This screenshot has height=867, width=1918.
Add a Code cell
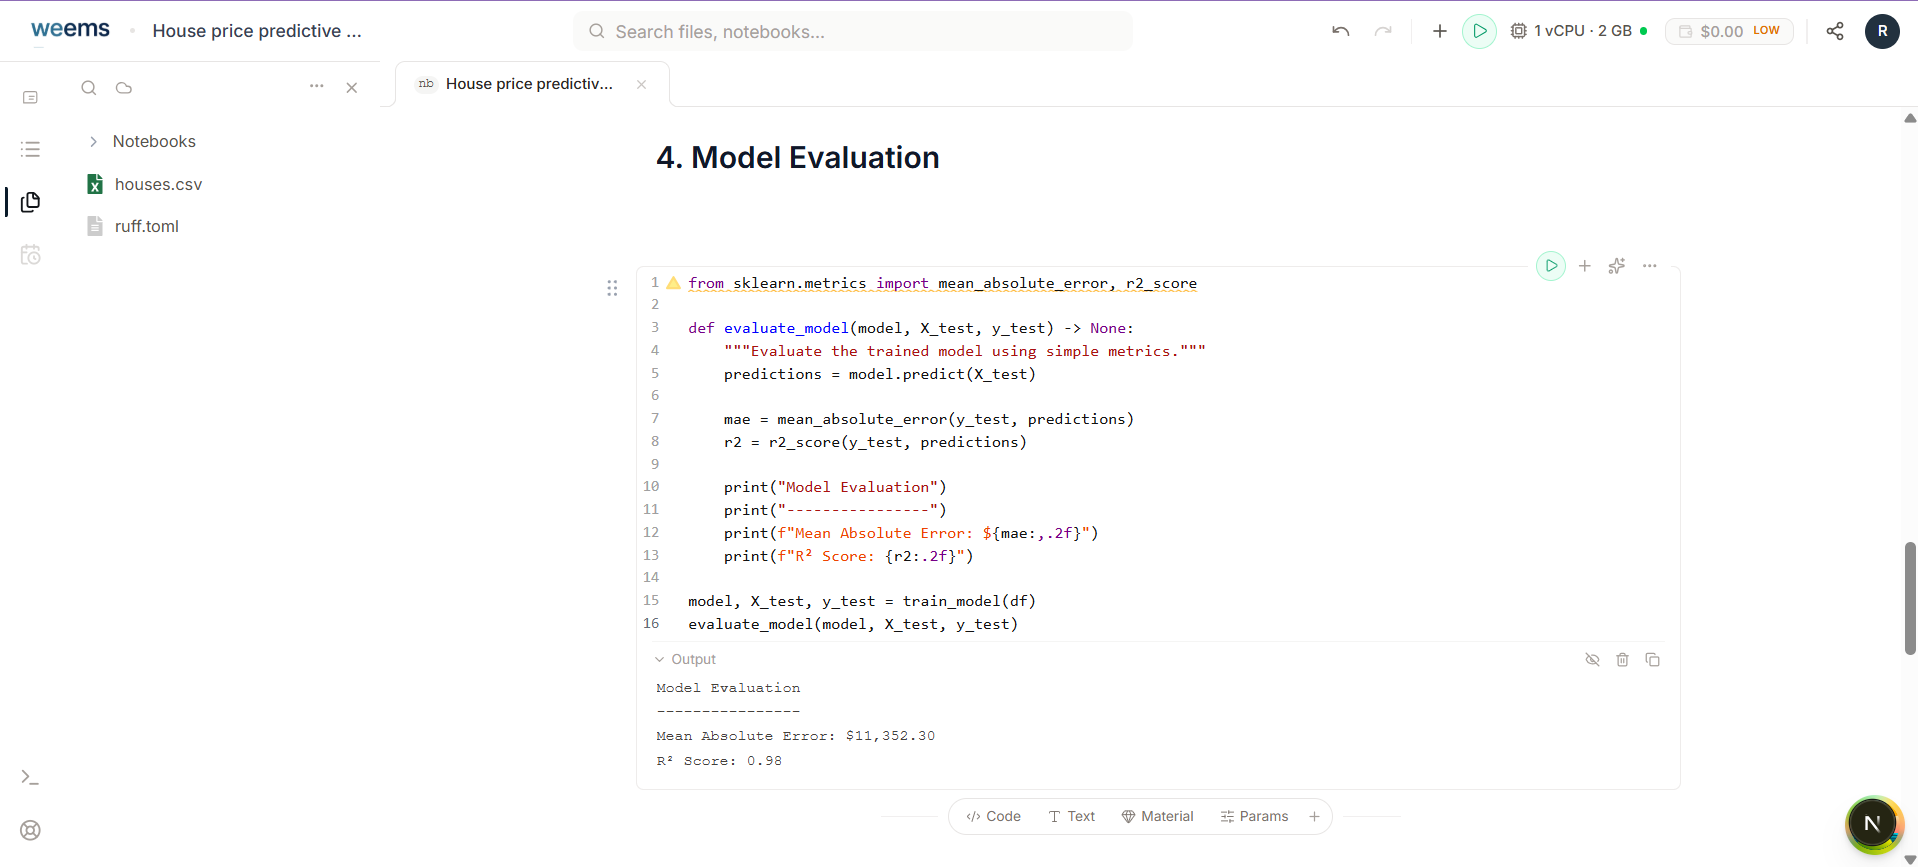pyautogui.click(x=994, y=816)
